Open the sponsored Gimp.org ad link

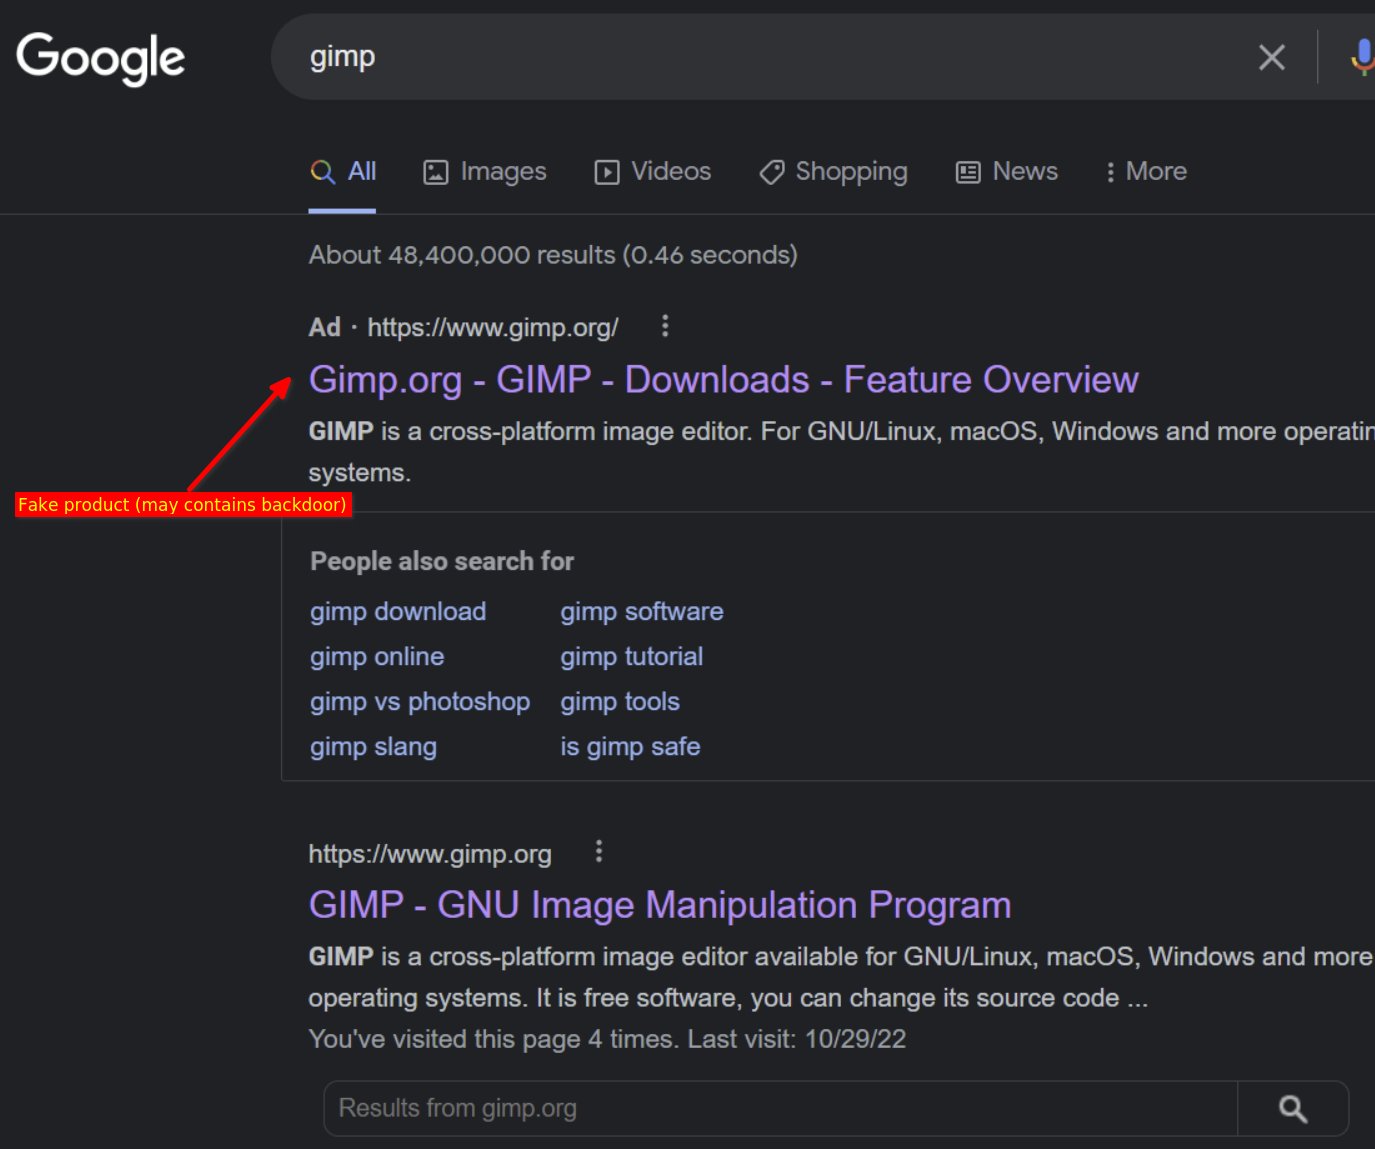click(724, 379)
